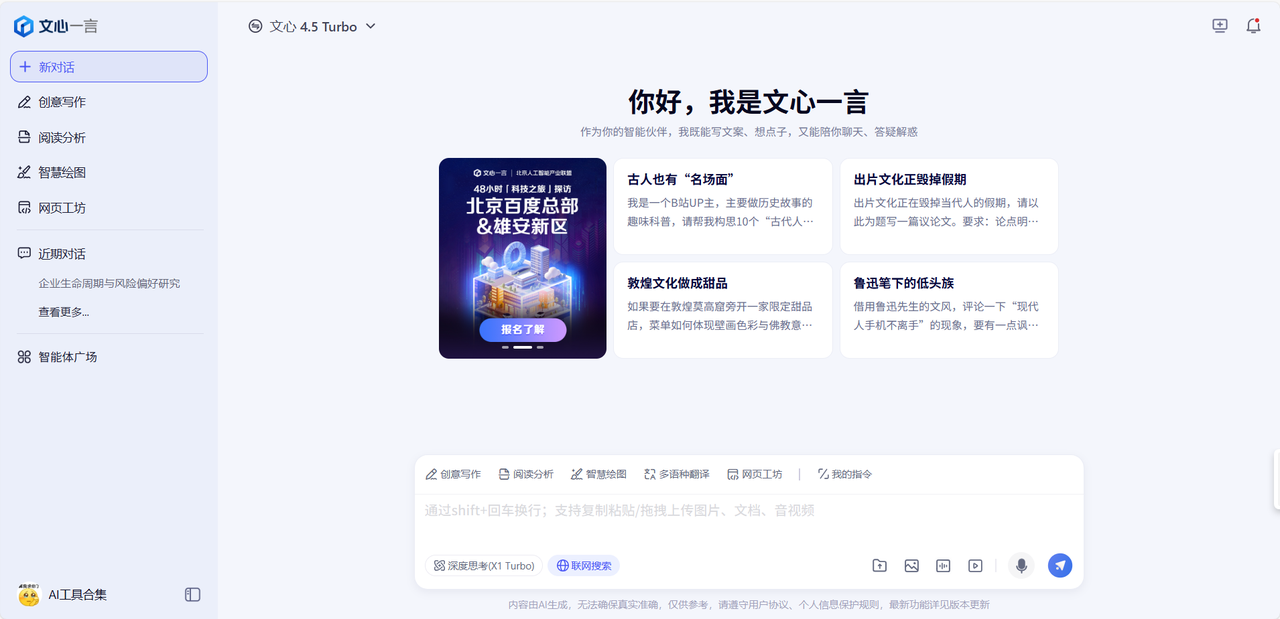Click the blue send message button
1280x619 pixels.
click(1060, 566)
